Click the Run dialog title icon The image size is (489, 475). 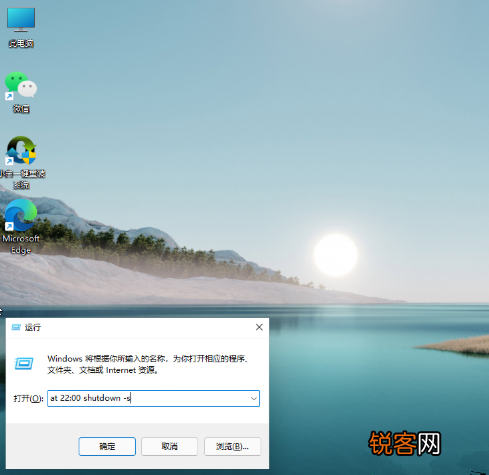(x=16, y=327)
